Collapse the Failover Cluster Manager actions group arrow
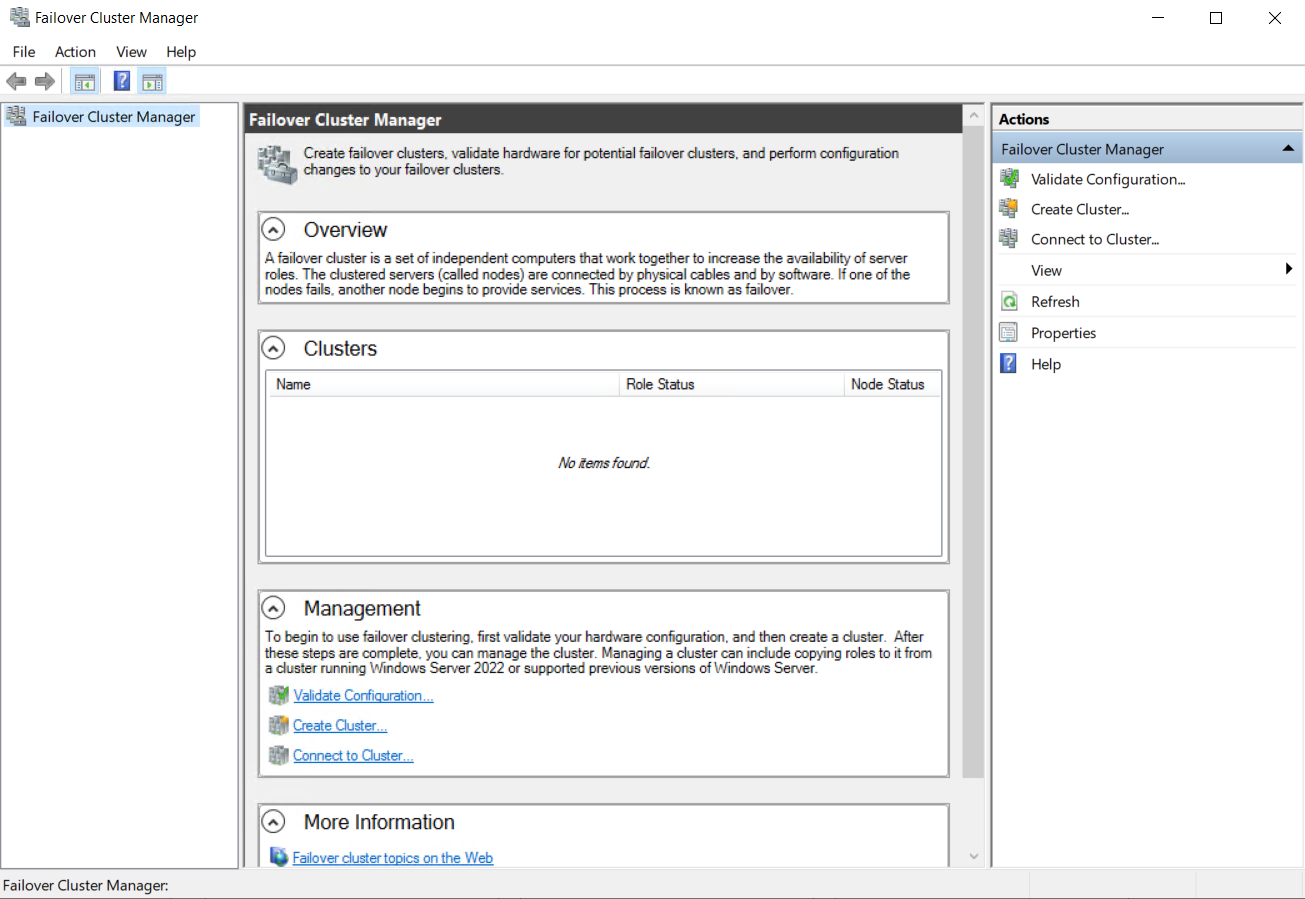Viewport: 1305px width, 899px height. 1288,149
